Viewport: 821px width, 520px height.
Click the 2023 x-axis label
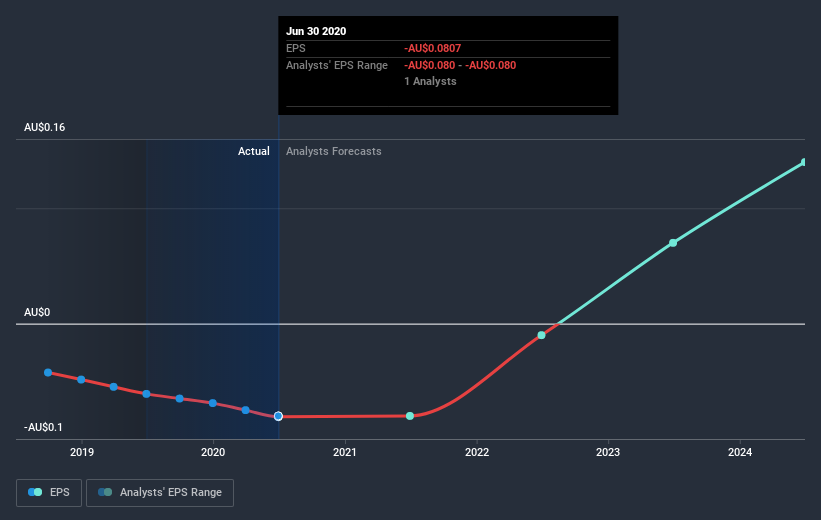[608, 452]
